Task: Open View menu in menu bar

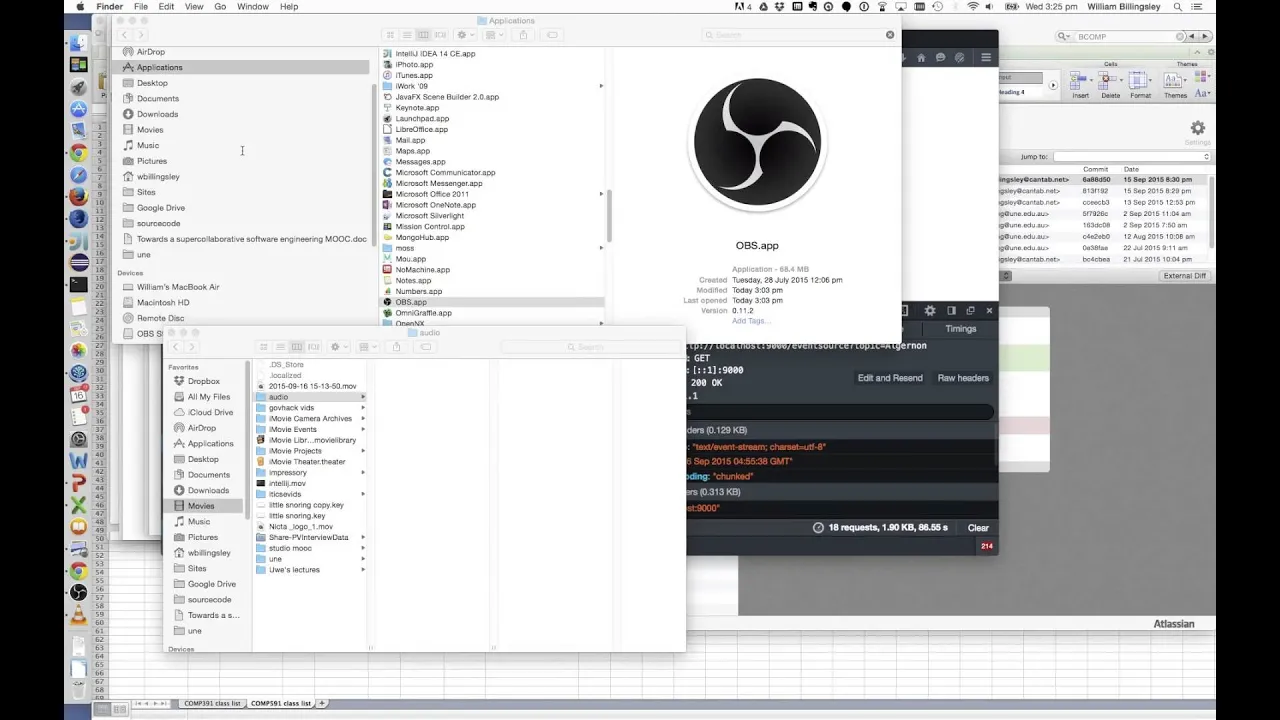Action: coord(194,7)
